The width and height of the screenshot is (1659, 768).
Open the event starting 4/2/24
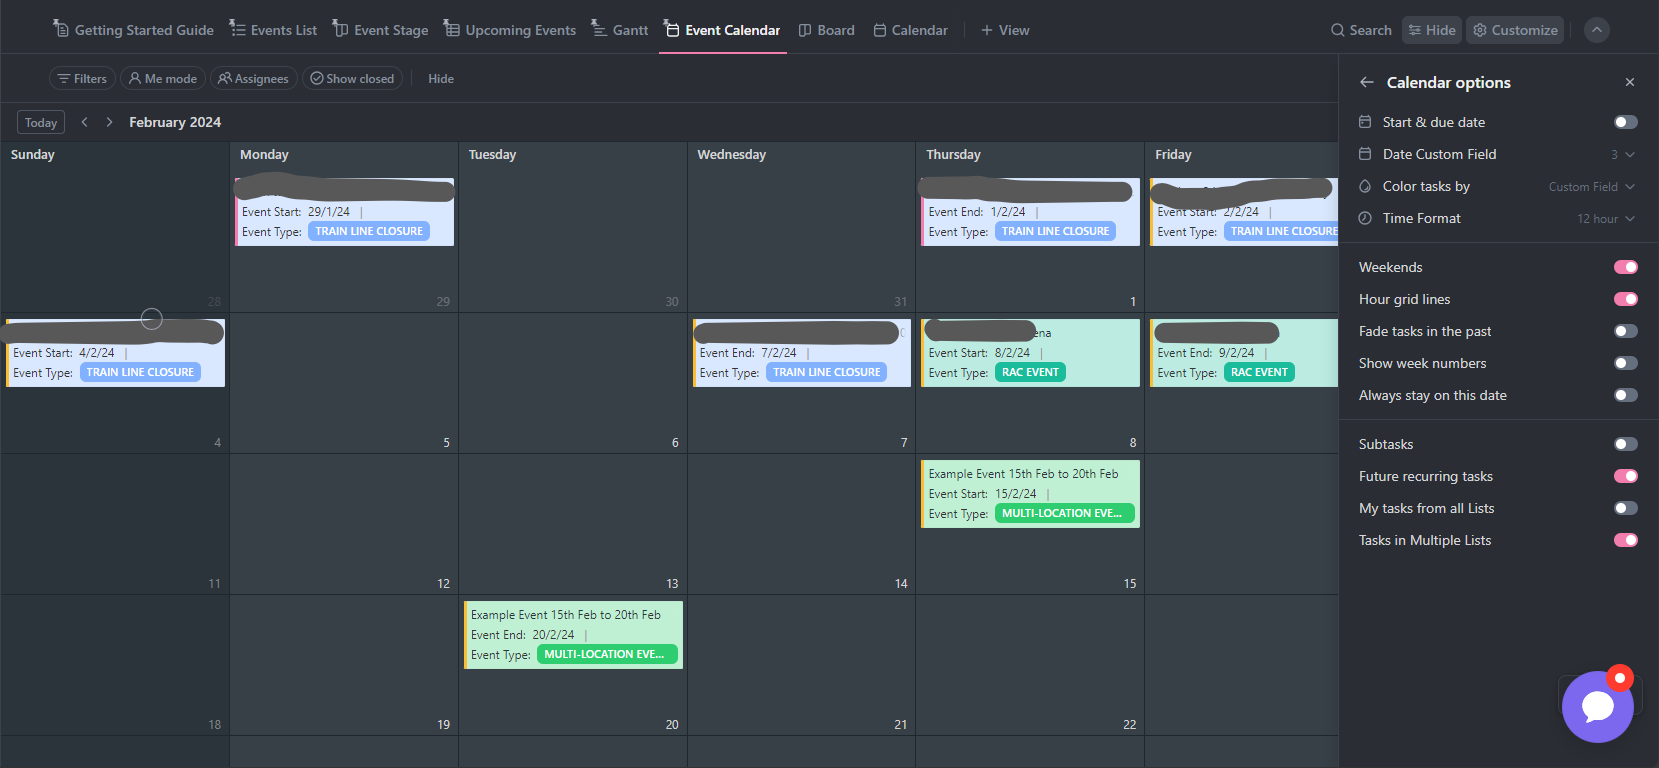click(115, 353)
